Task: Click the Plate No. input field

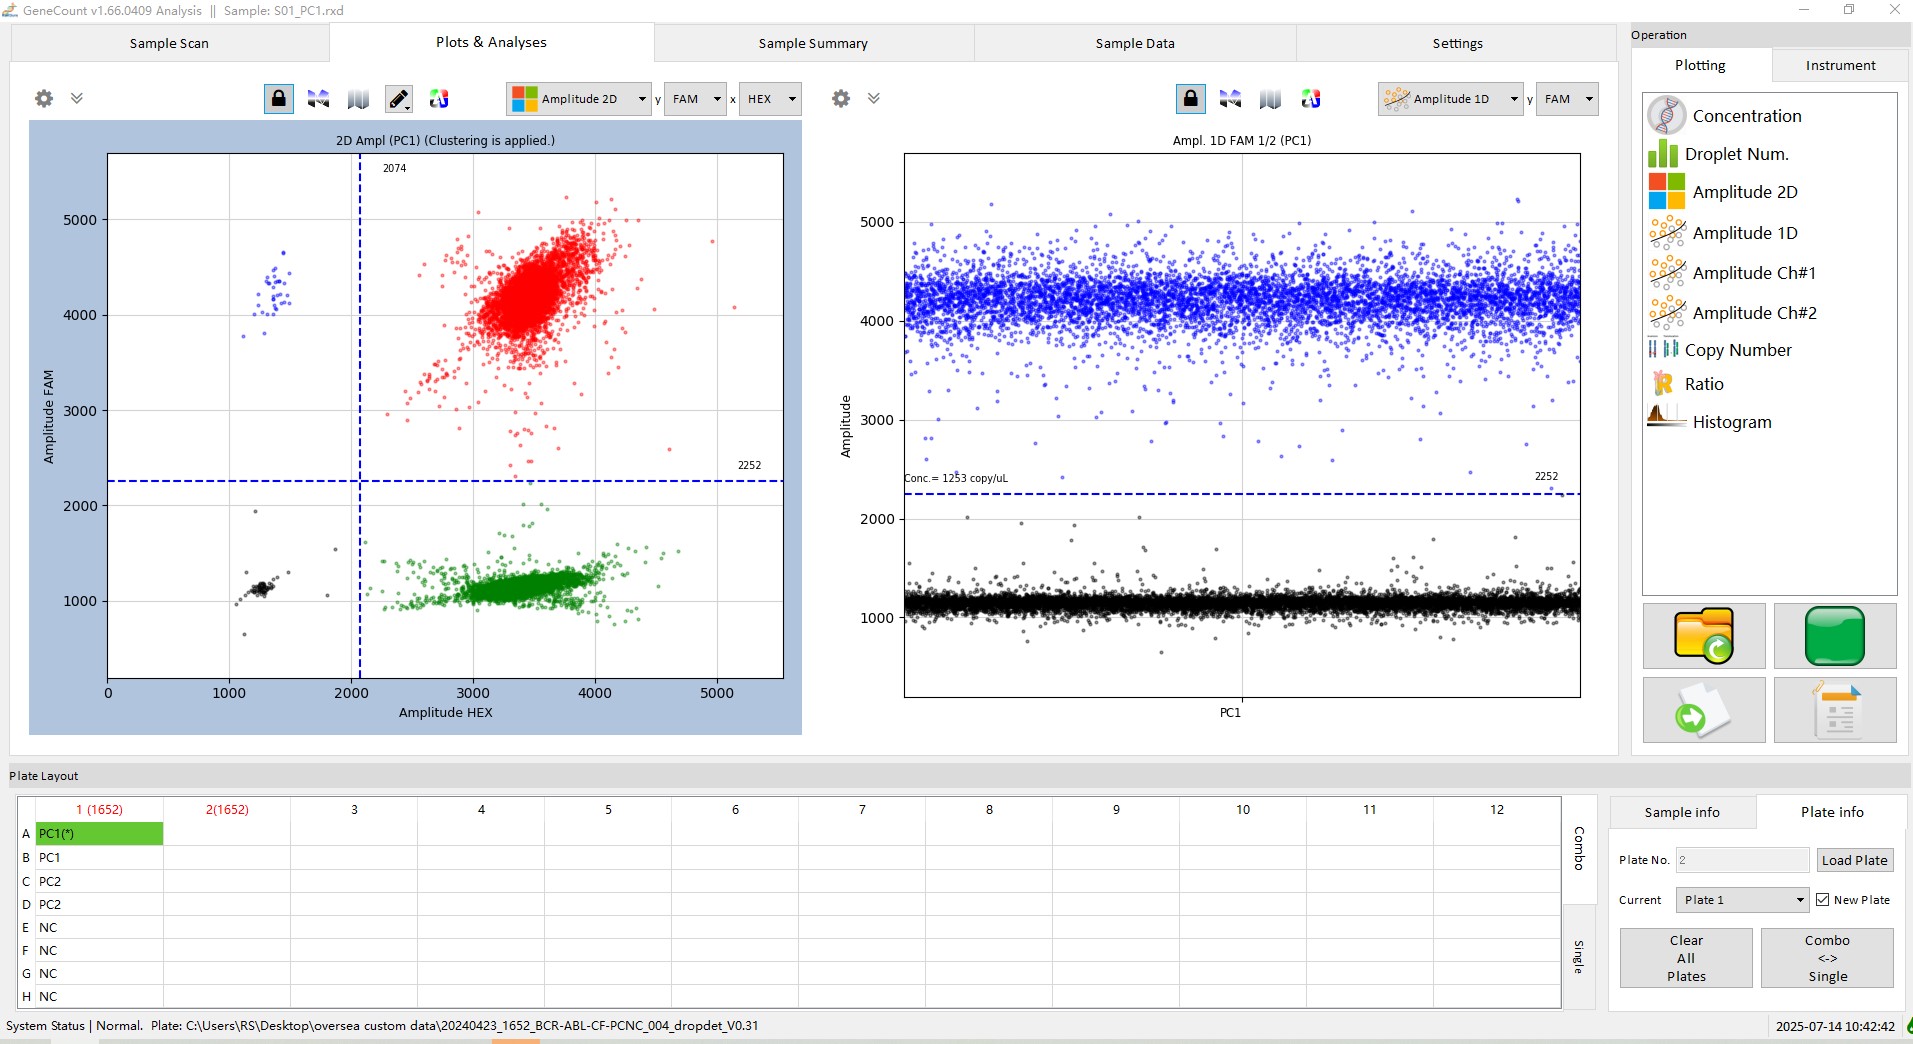Action: click(x=1742, y=860)
